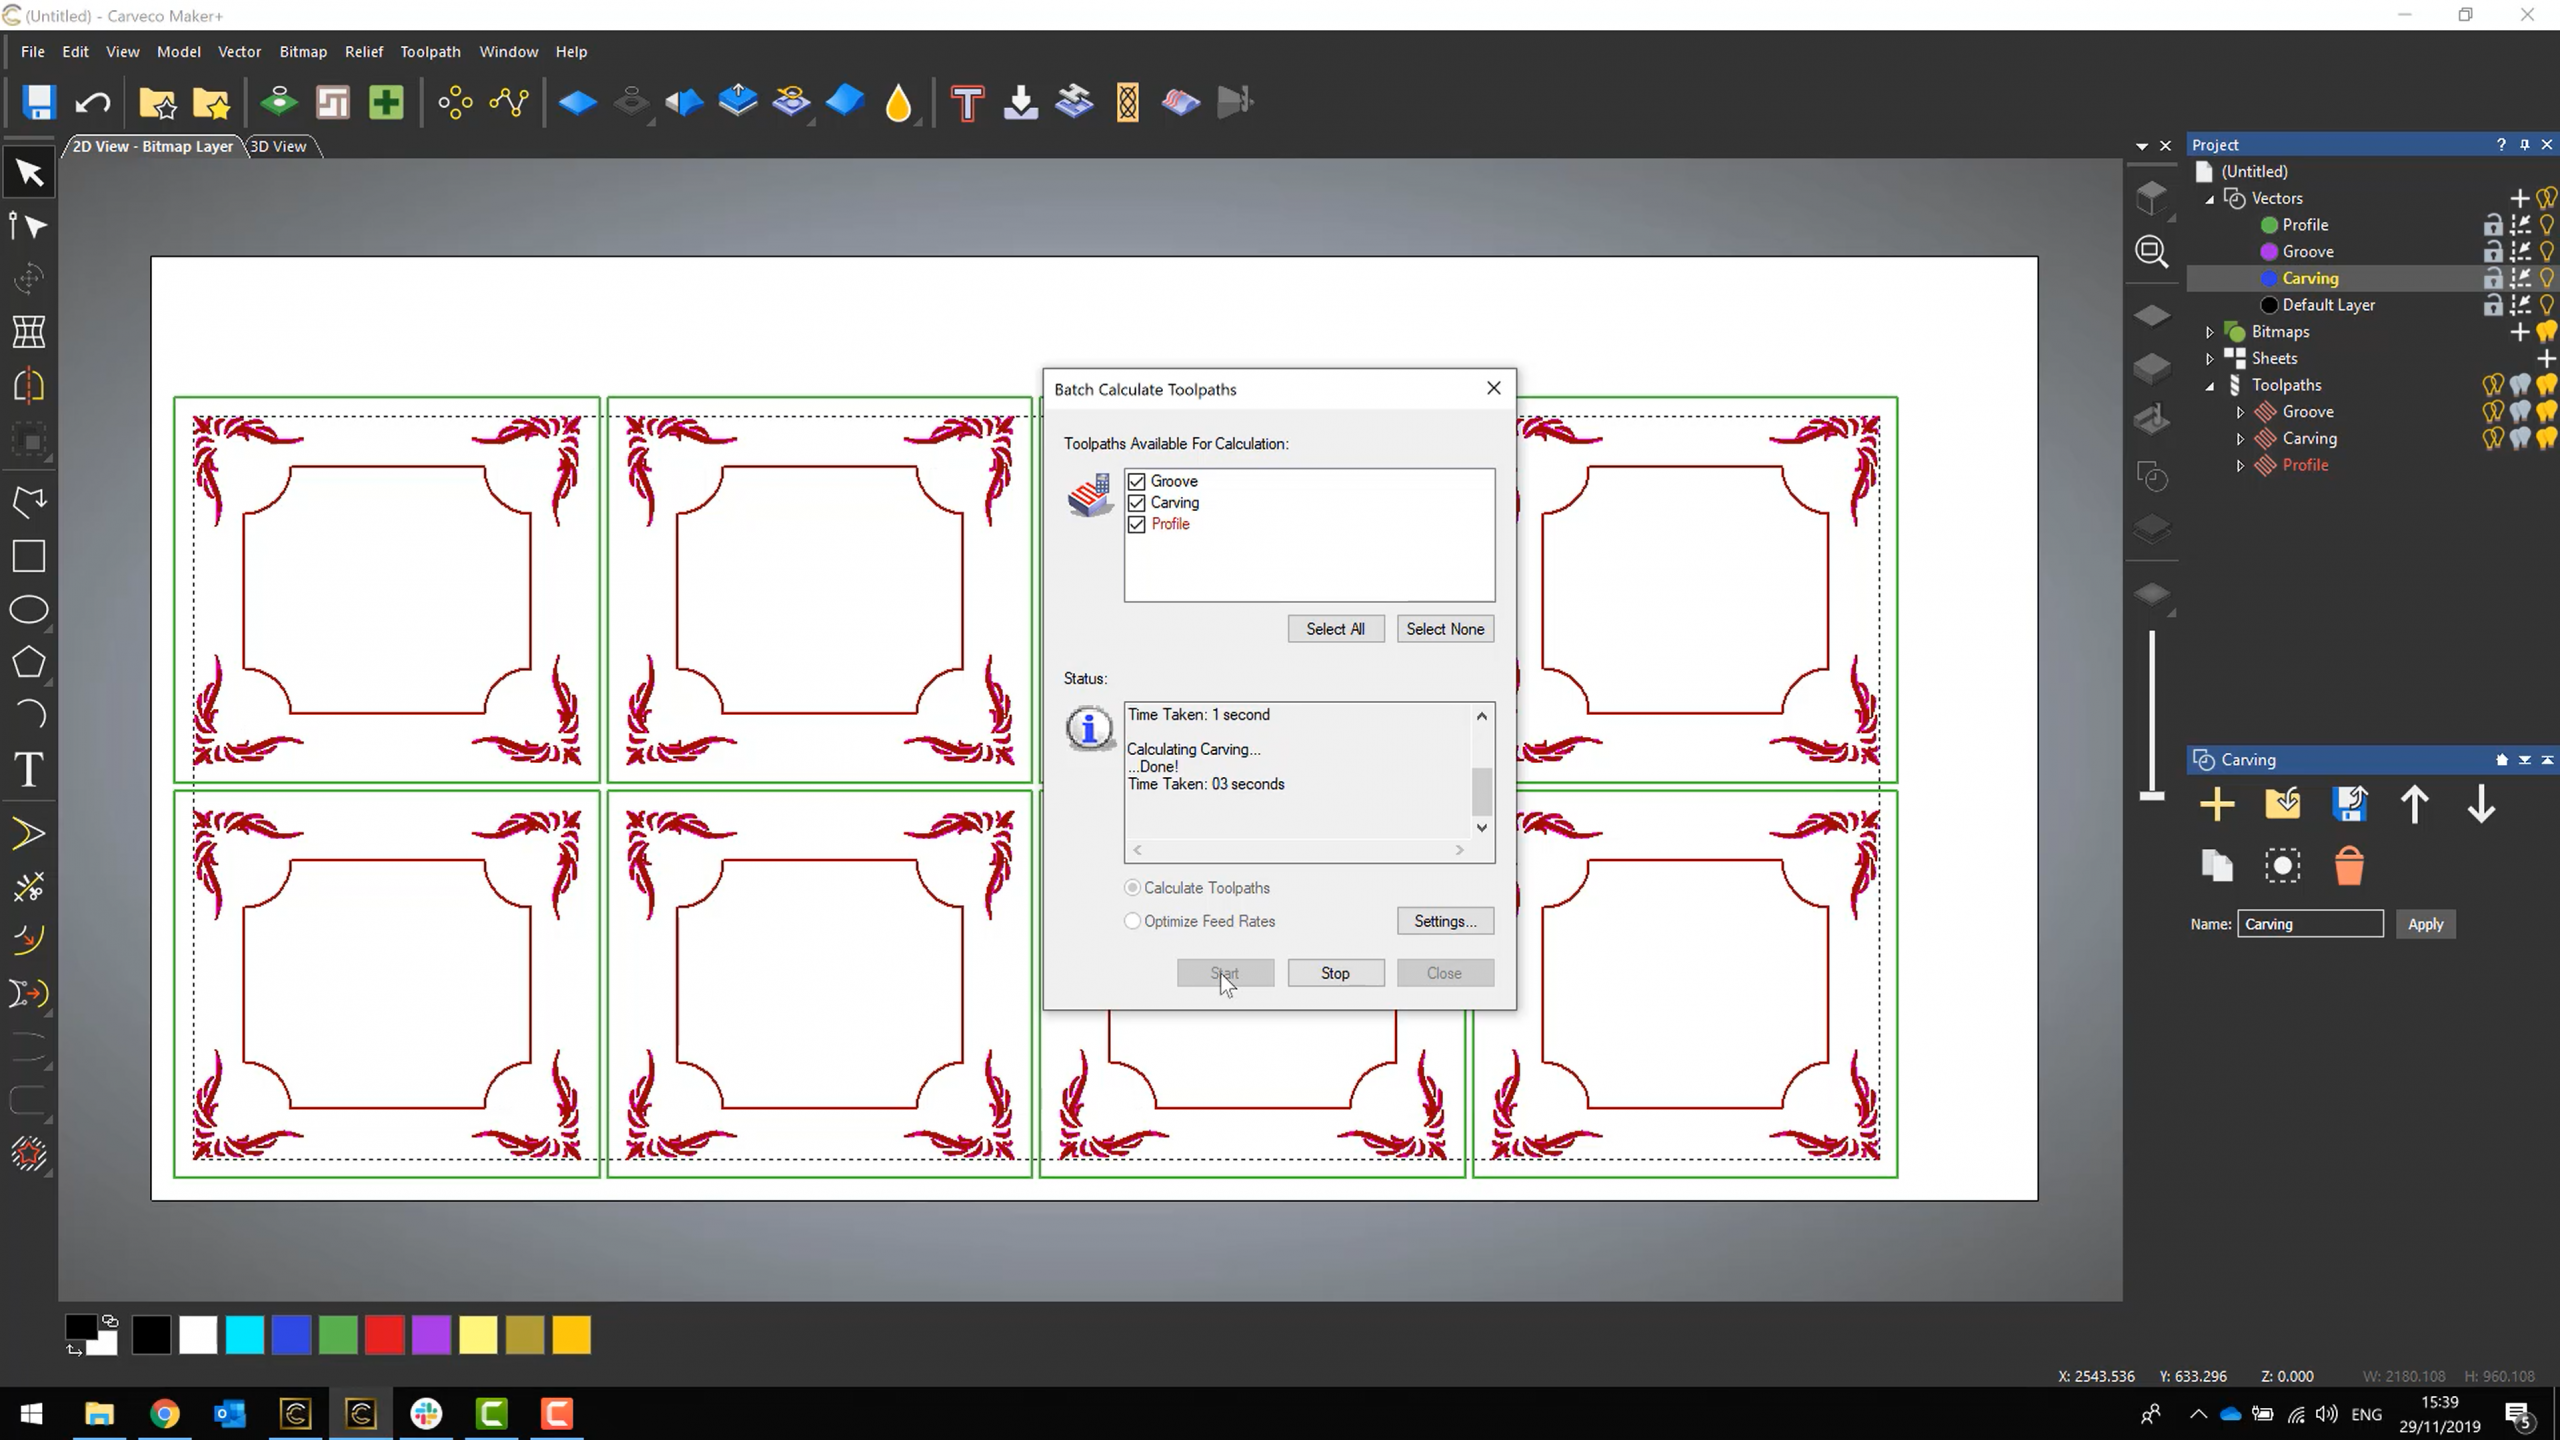Pick the red color swatch in the palette
This screenshot has width=2560, height=1440.
tap(384, 1334)
